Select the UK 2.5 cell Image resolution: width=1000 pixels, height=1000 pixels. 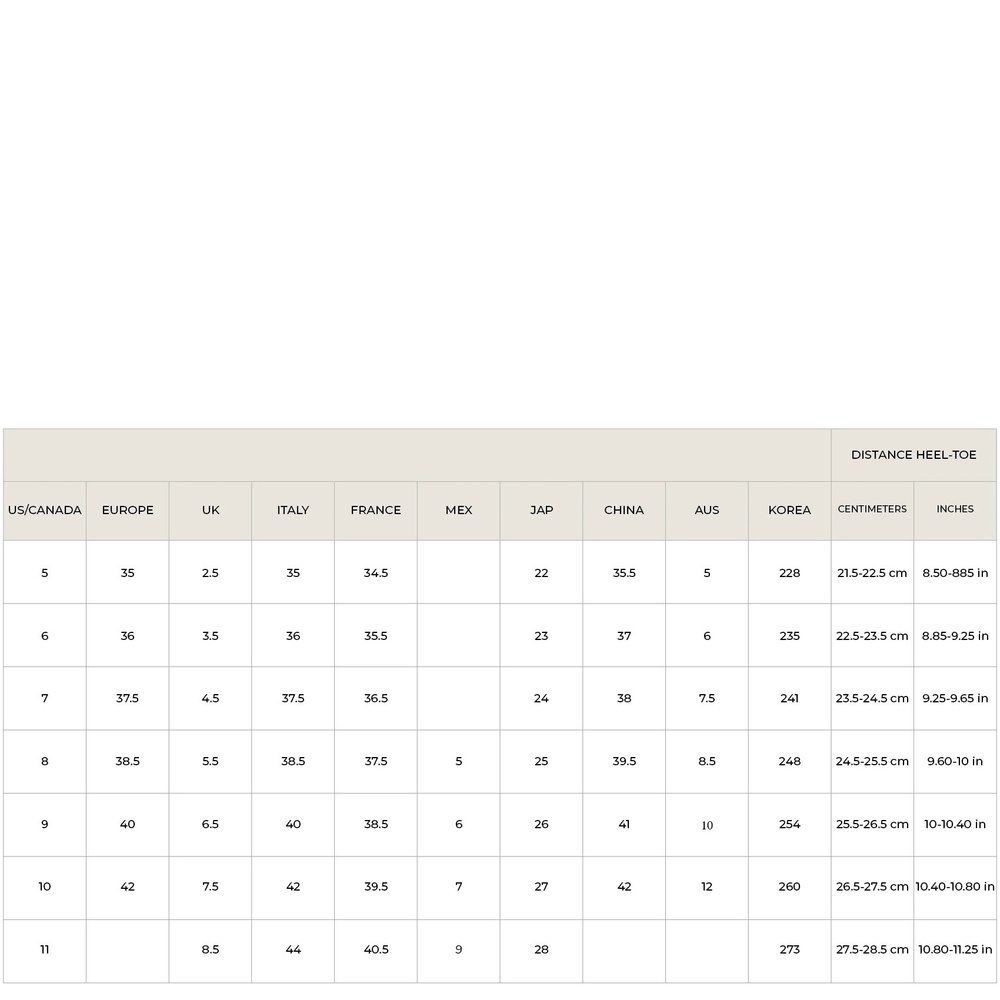pos(210,573)
